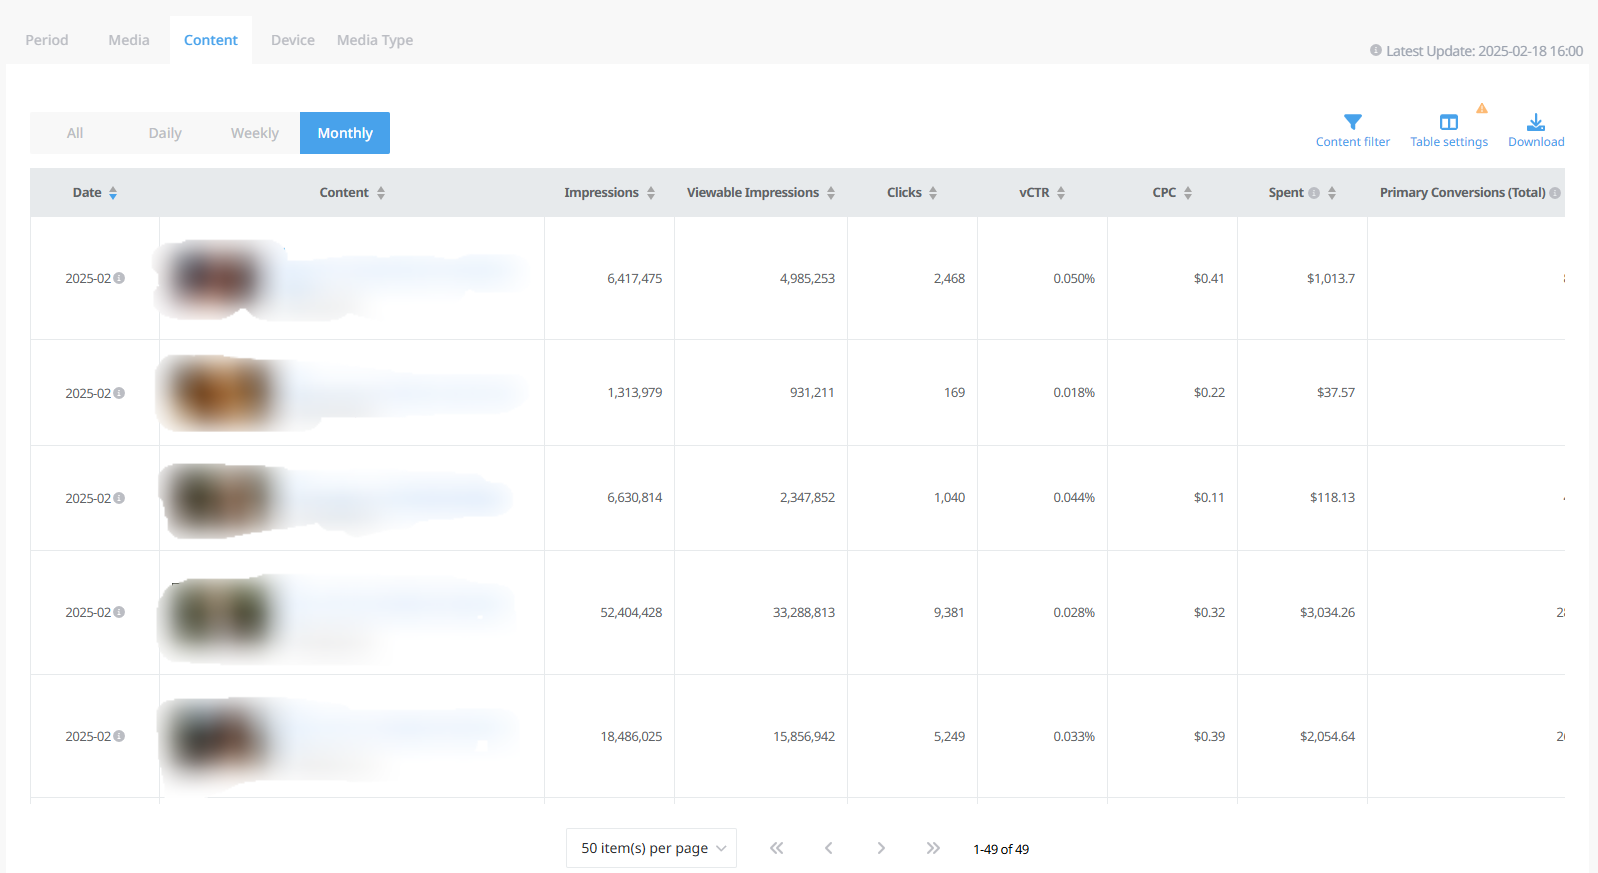Viewport: 1598px width, 873px height.
Task: Sort by Content column arrows
Action: [x=381, y=193]
